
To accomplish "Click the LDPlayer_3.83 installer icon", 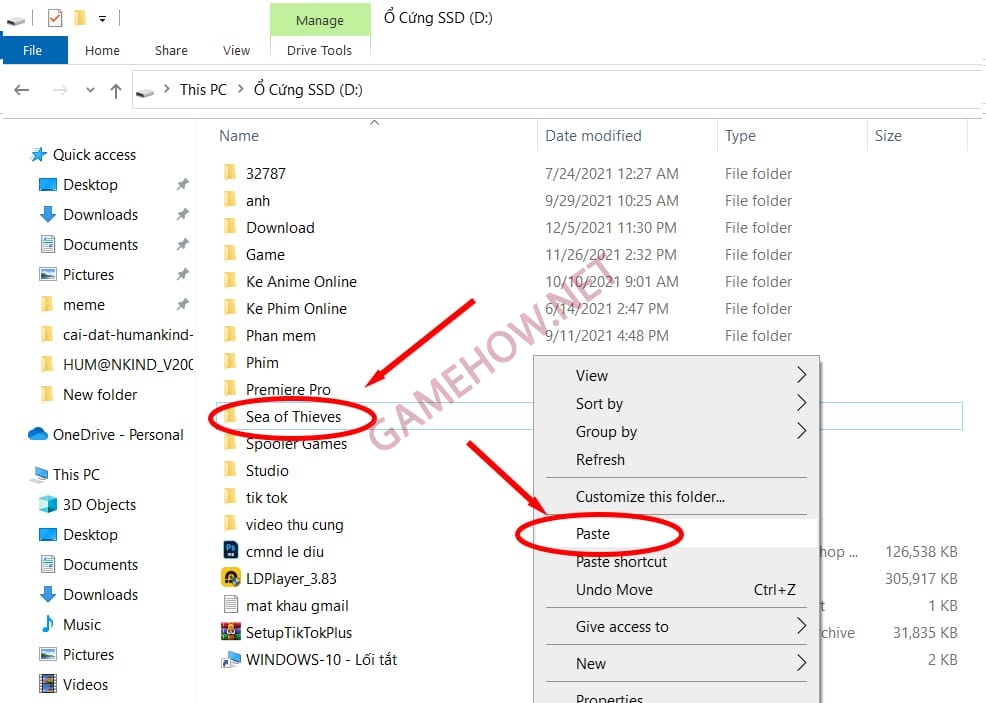I will tap(230, 578).
